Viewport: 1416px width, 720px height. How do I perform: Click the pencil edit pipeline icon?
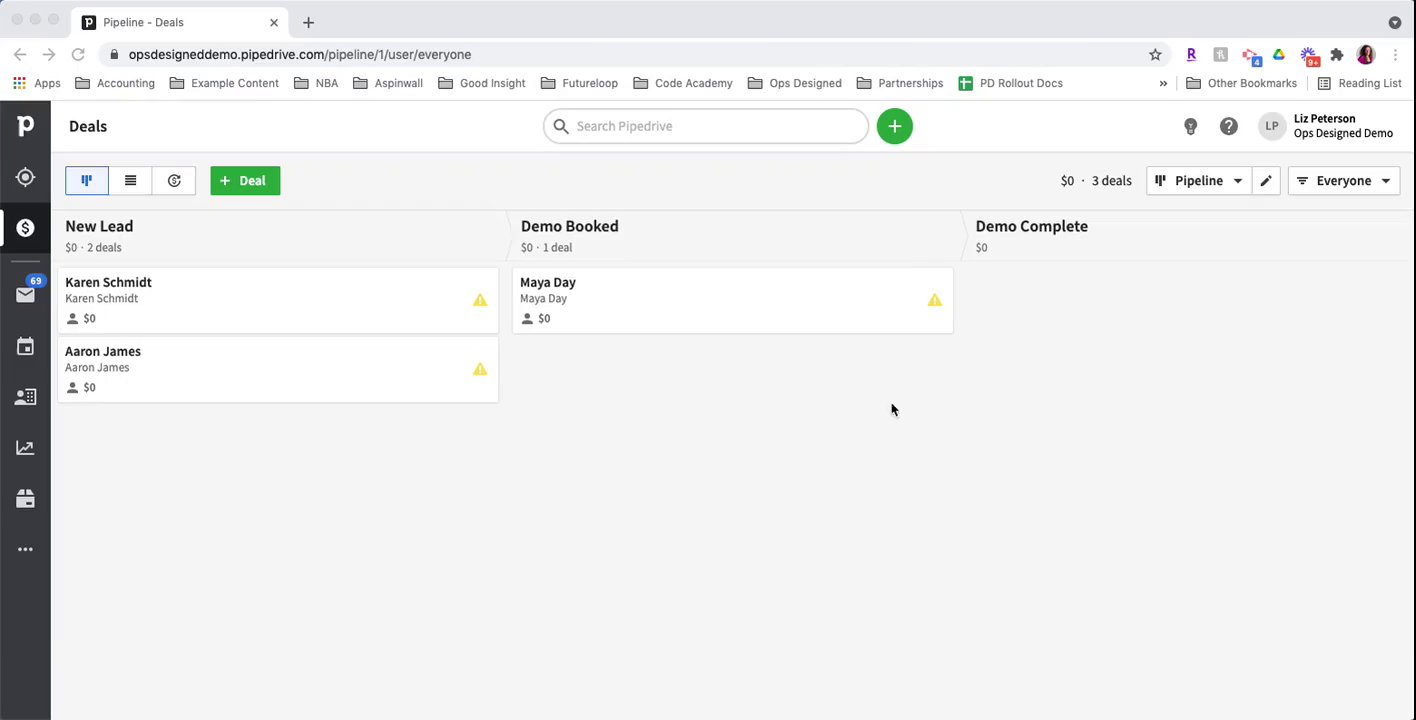[x=1266, y=181]
